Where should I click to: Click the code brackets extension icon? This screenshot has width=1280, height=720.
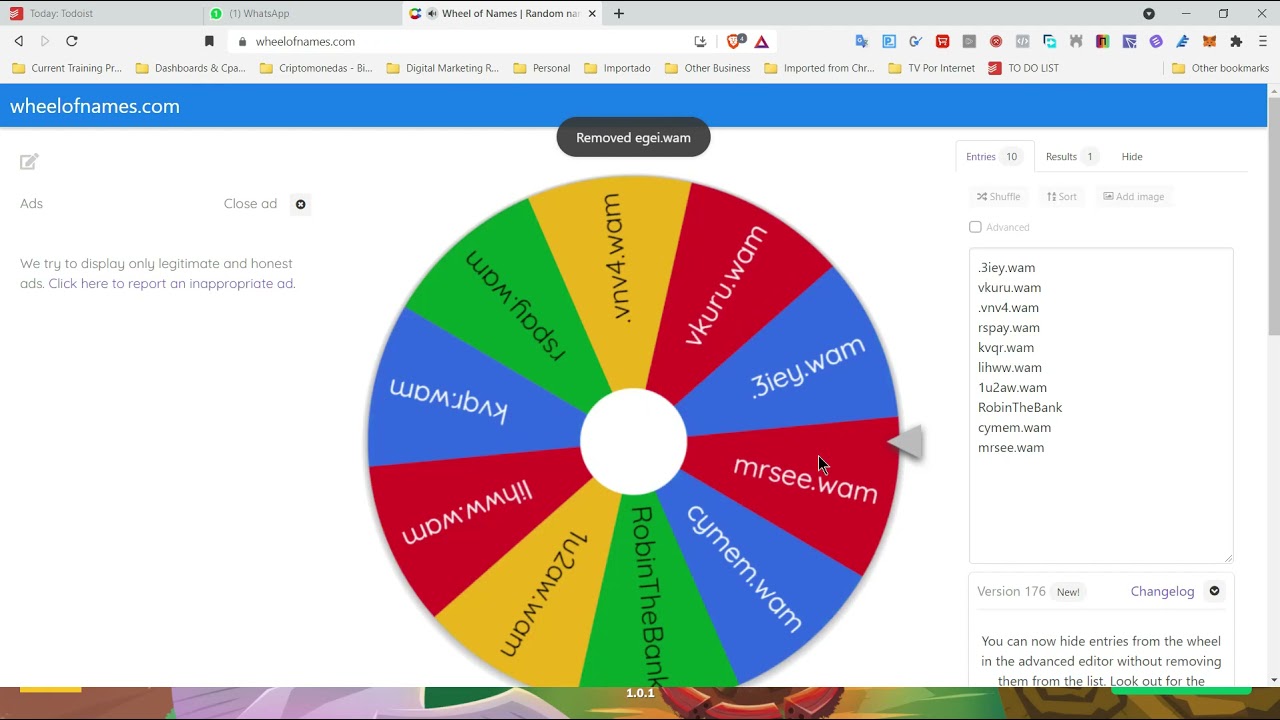pos(1022,41)
